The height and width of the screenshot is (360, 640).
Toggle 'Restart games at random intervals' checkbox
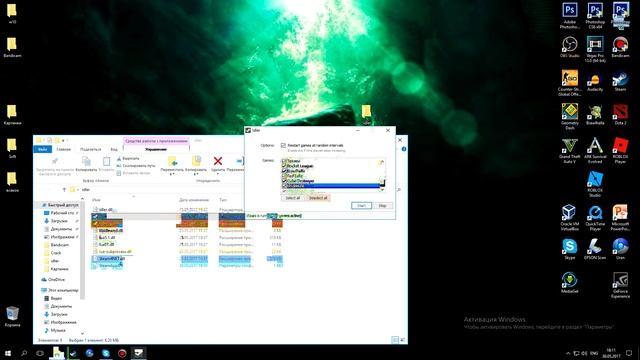283,145
